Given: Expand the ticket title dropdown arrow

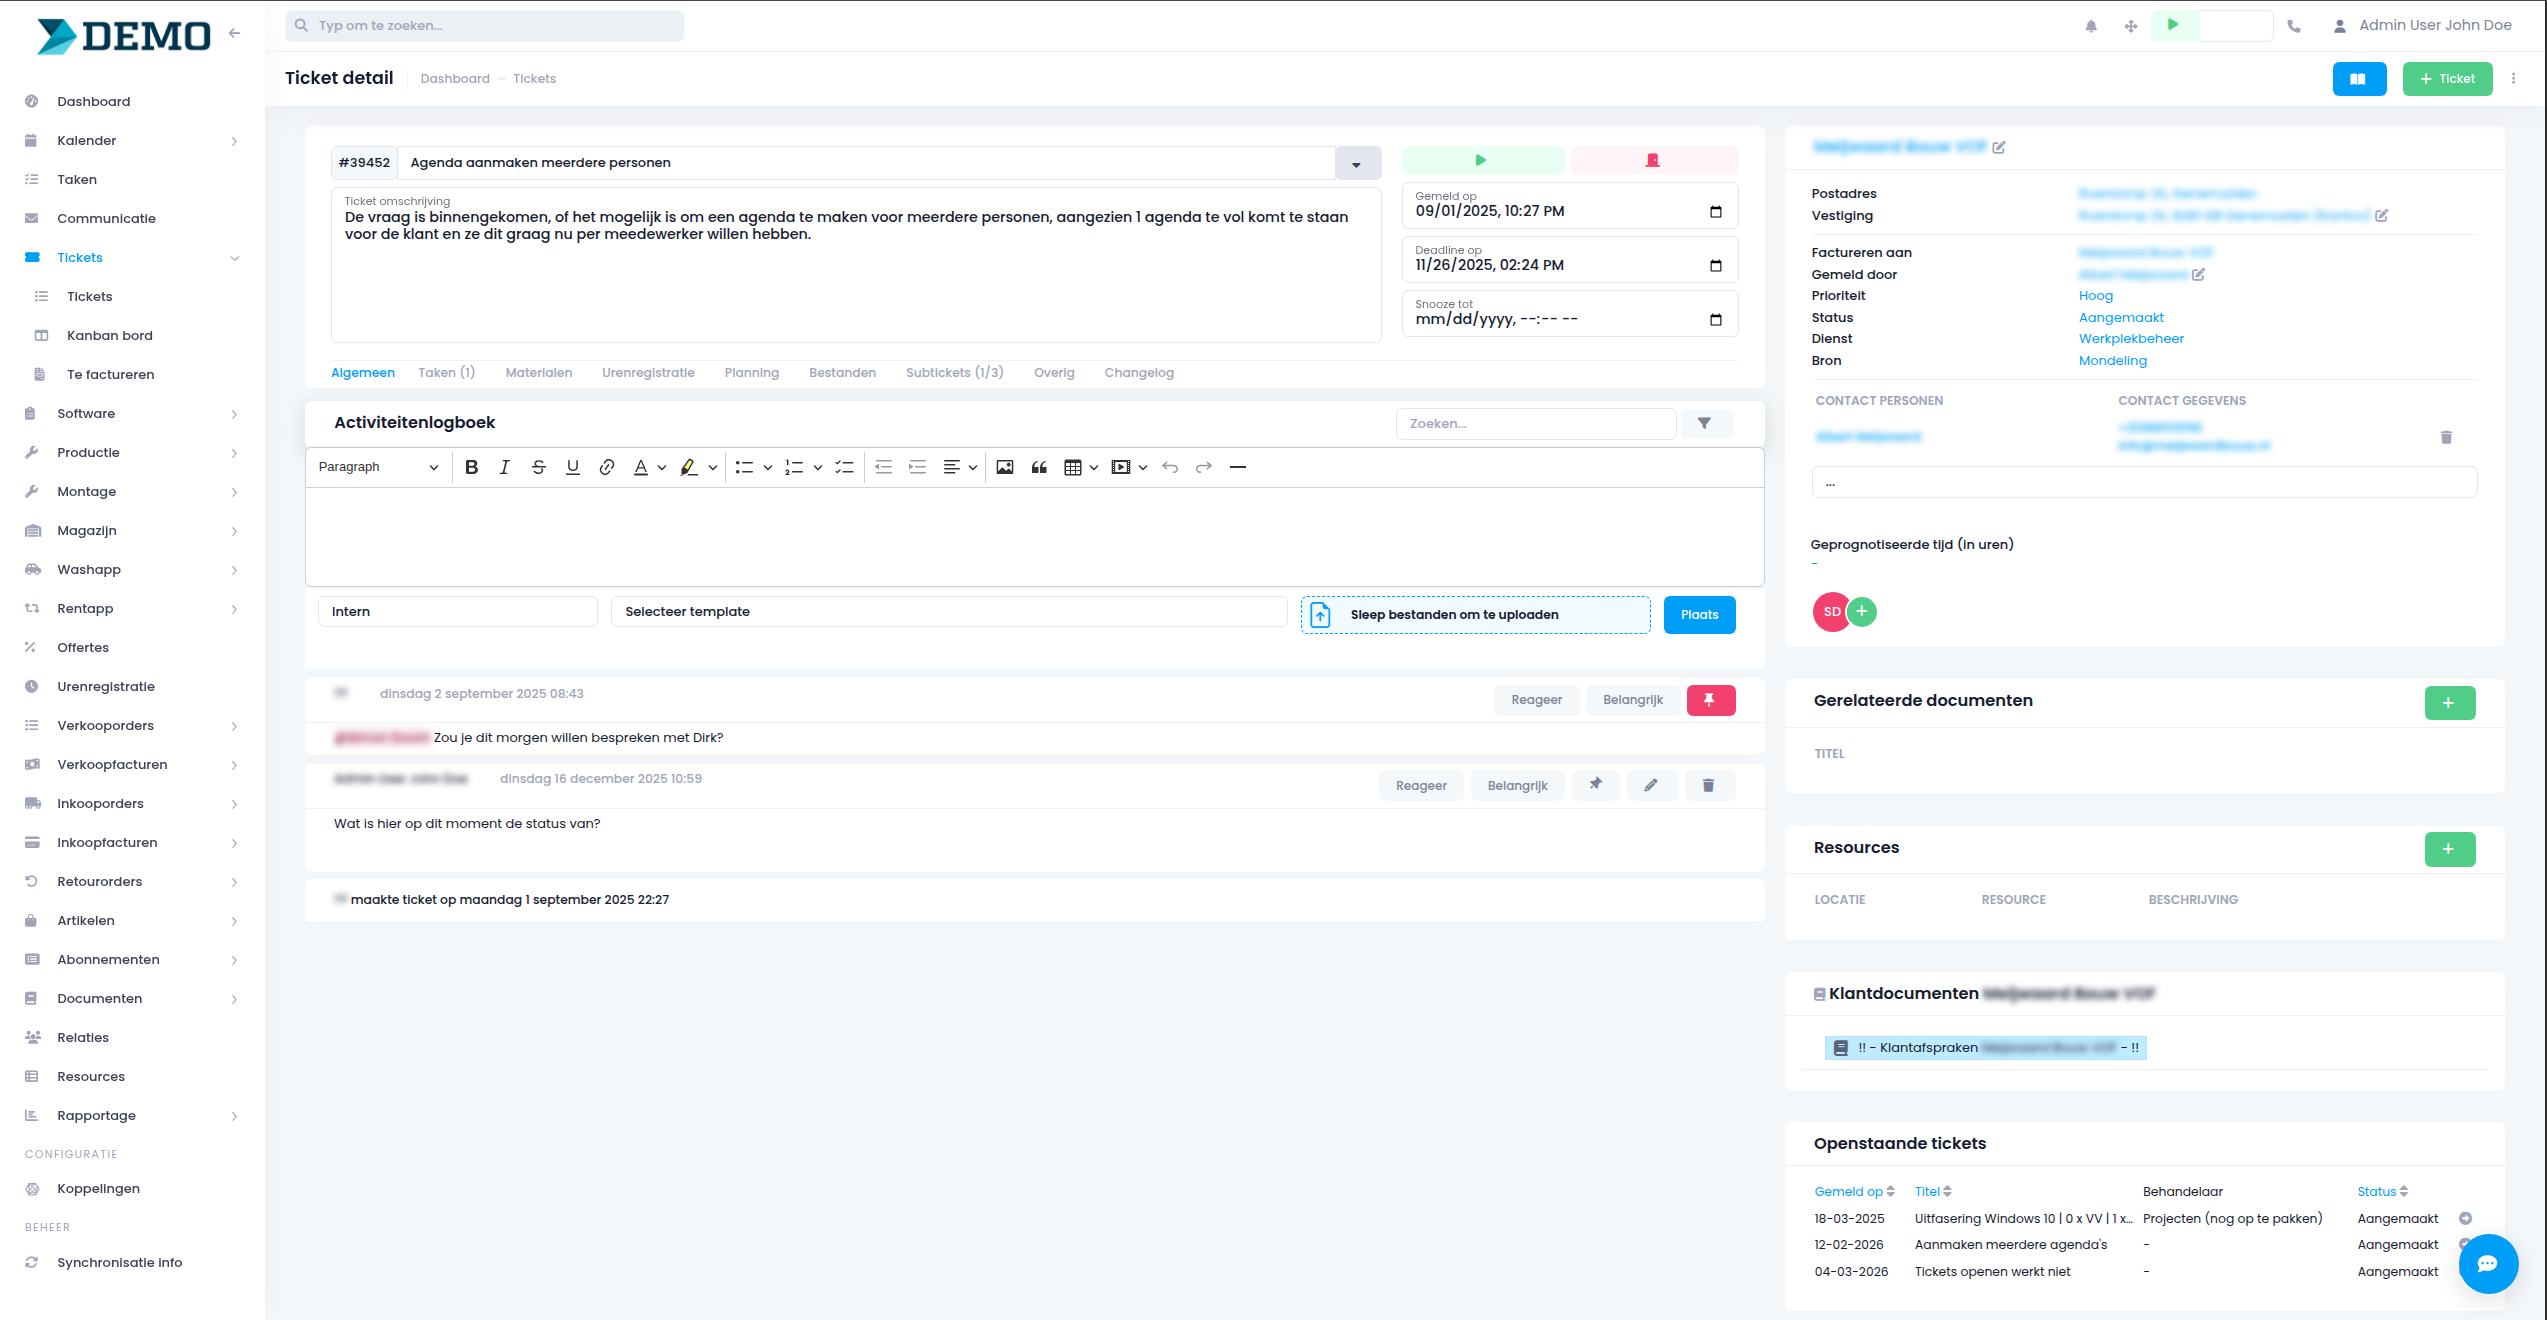Looking at the screenshot, I should [1357, 164].
